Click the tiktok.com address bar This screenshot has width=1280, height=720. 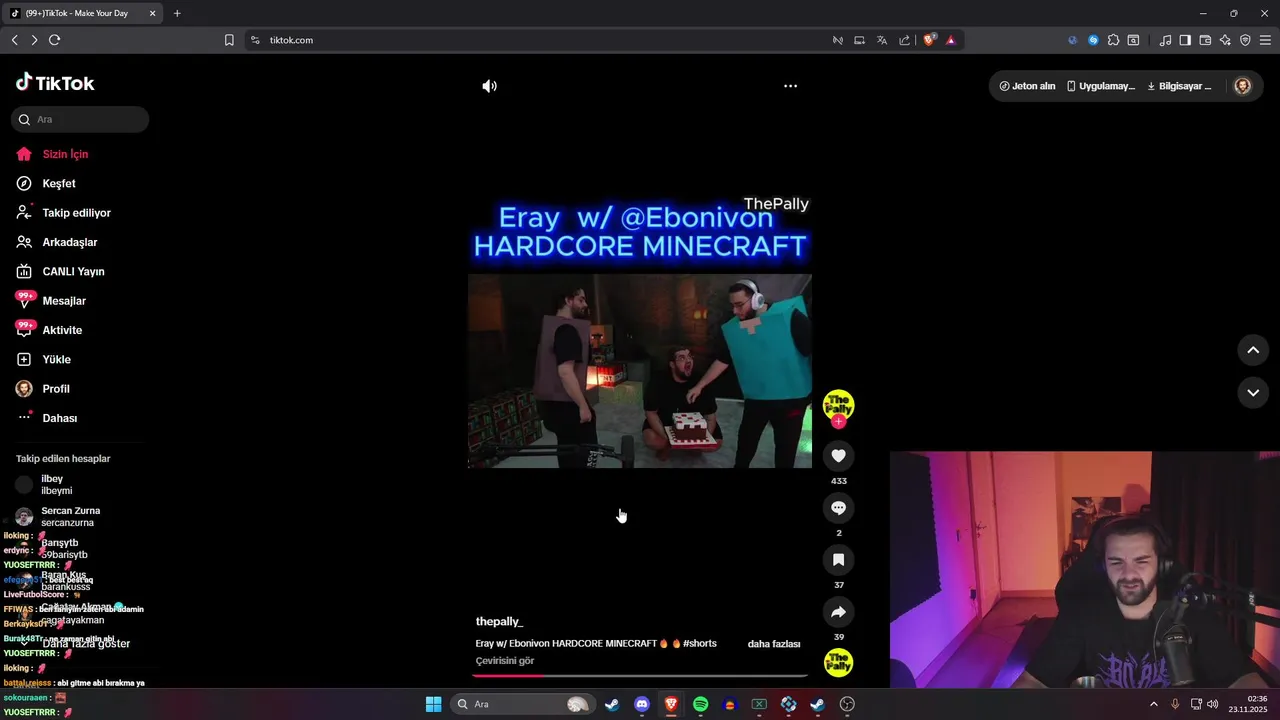(540, 40)
